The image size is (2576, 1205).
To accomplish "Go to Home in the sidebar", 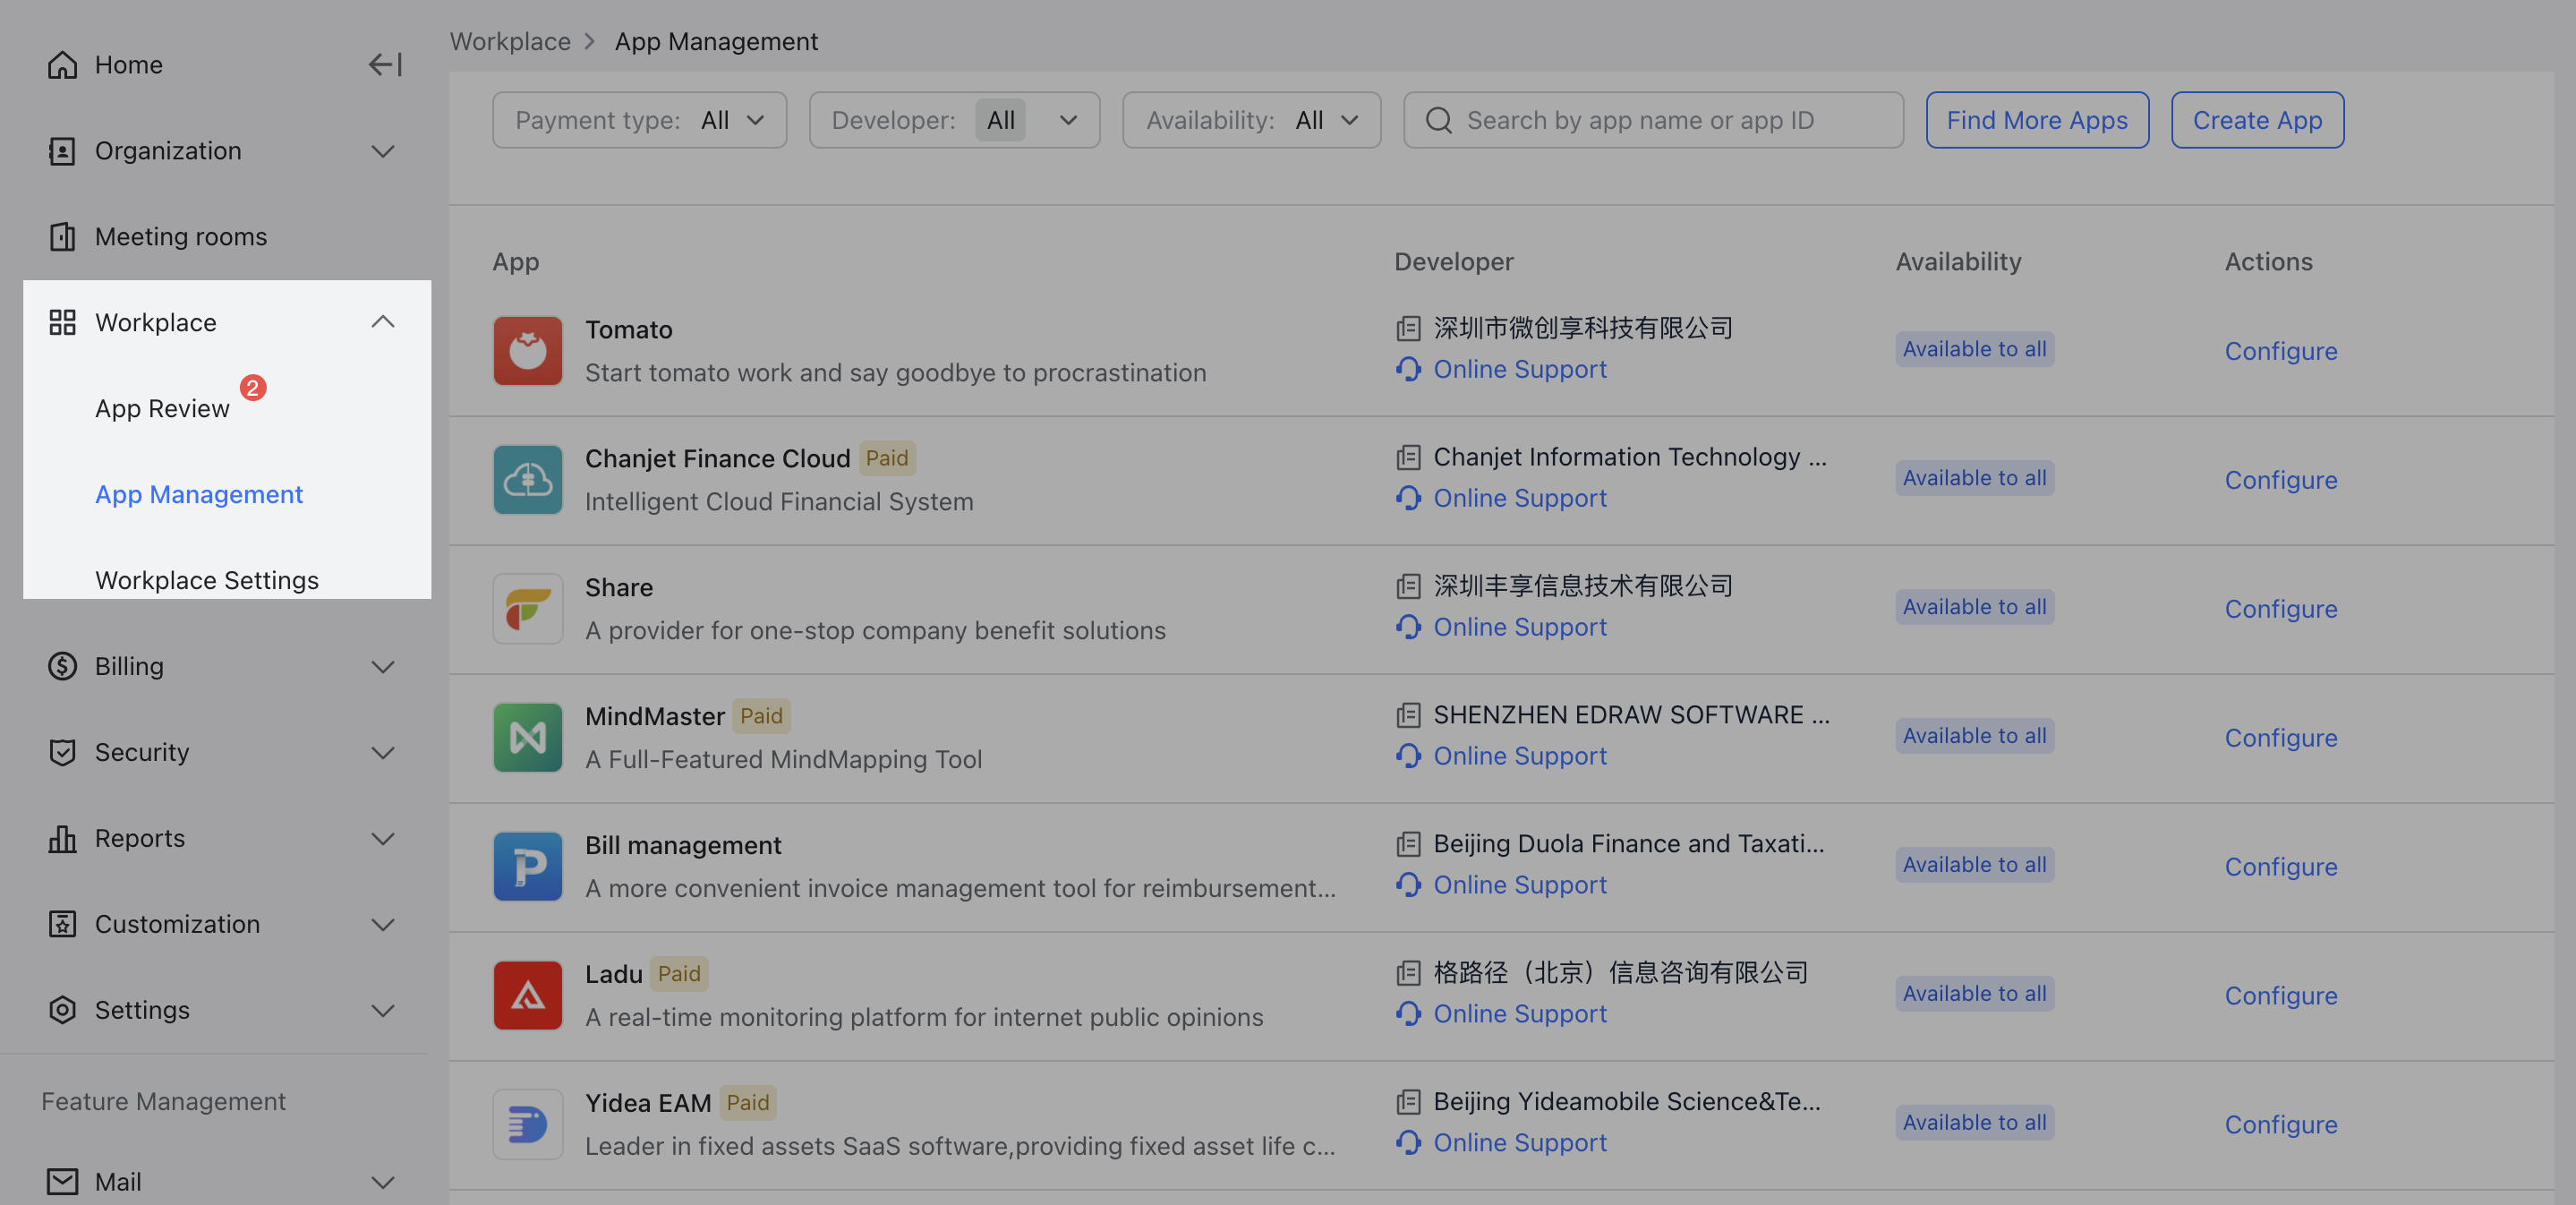I will (x=128, y=65).
